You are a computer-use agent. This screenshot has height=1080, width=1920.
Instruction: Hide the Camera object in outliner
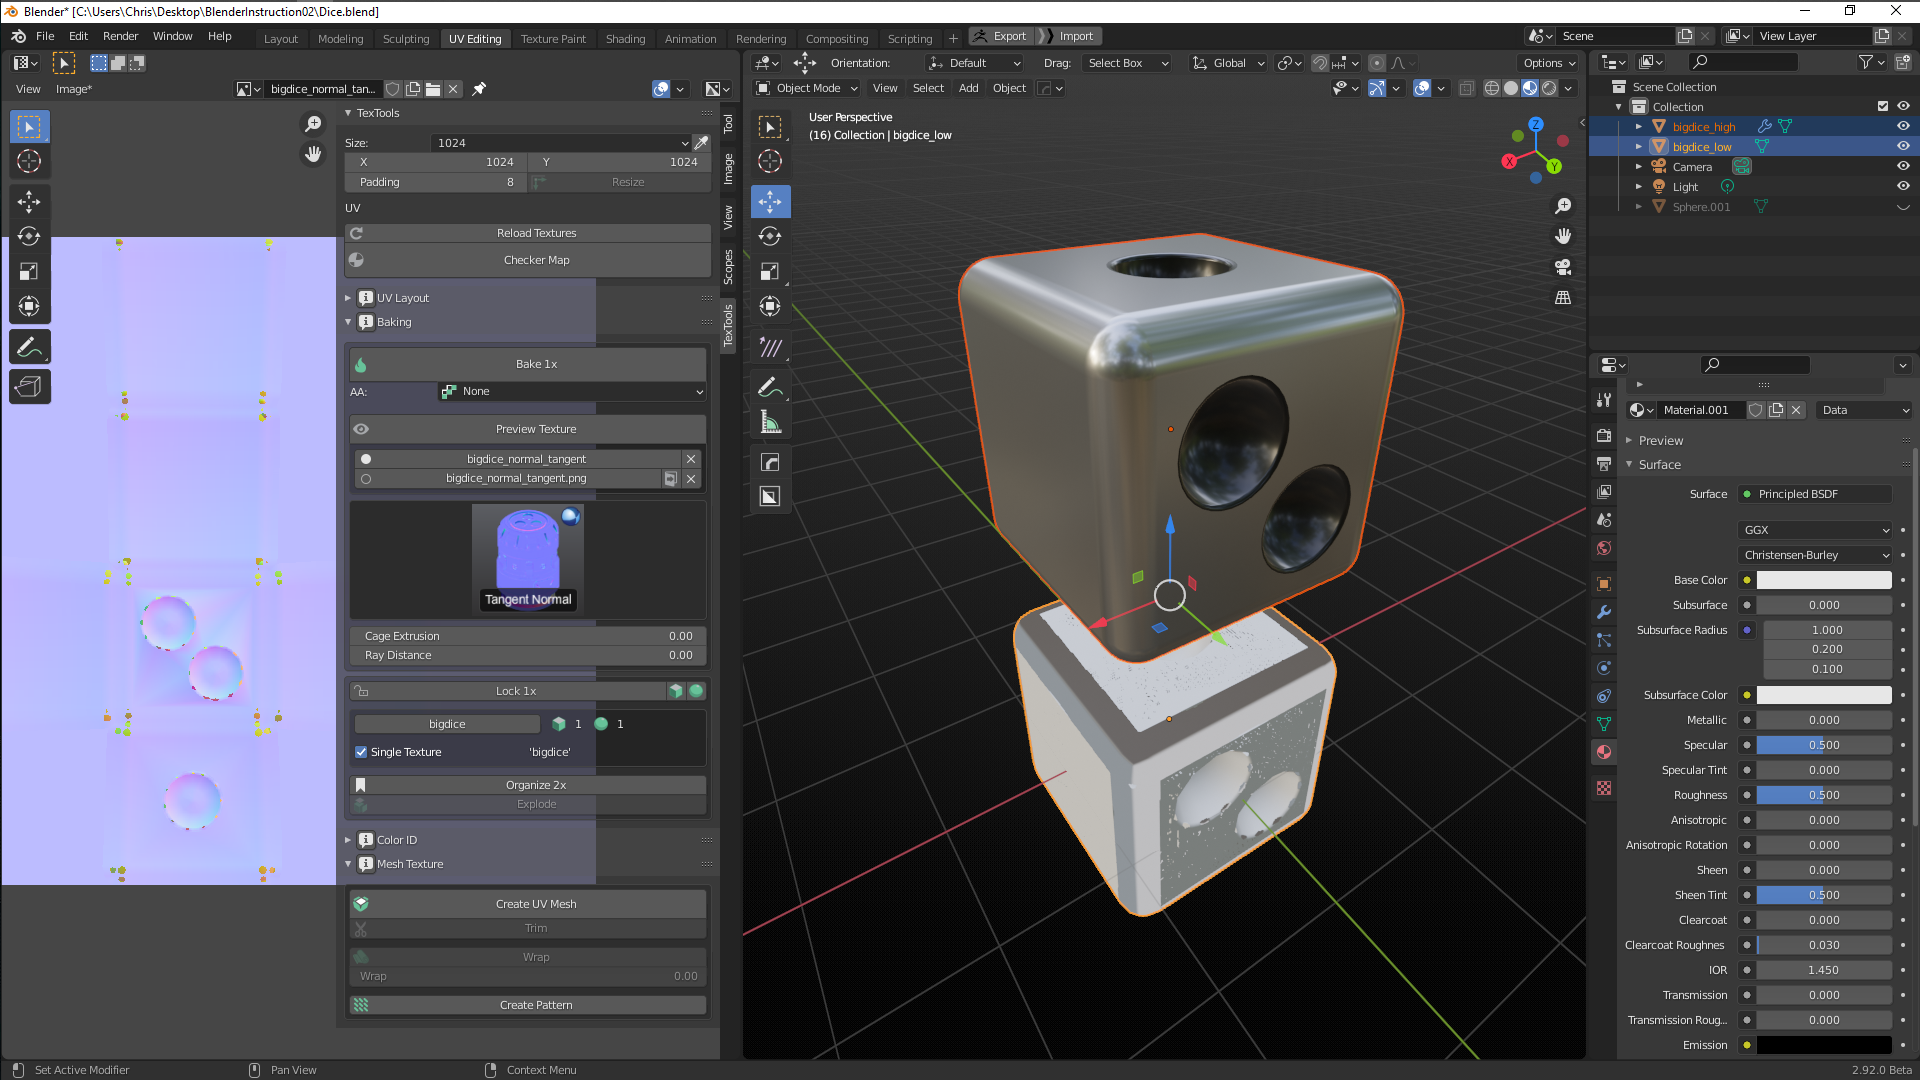pyautogui.click(x=1903, y=167)
